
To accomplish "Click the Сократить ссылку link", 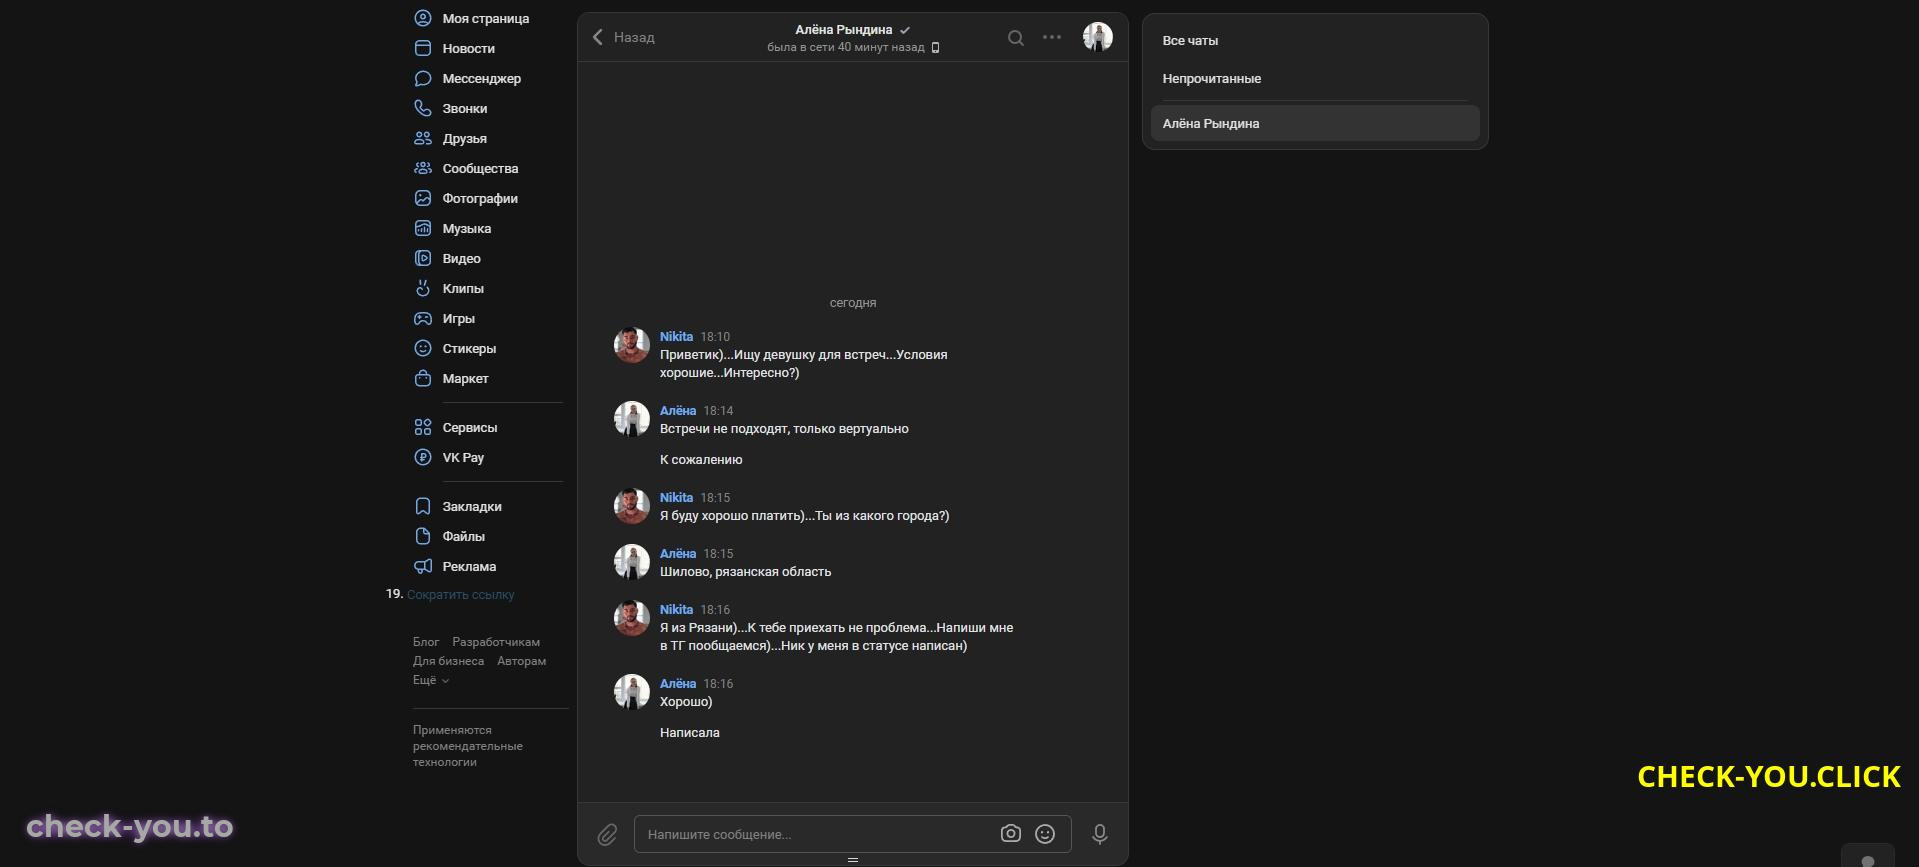I will click(460, 594).
